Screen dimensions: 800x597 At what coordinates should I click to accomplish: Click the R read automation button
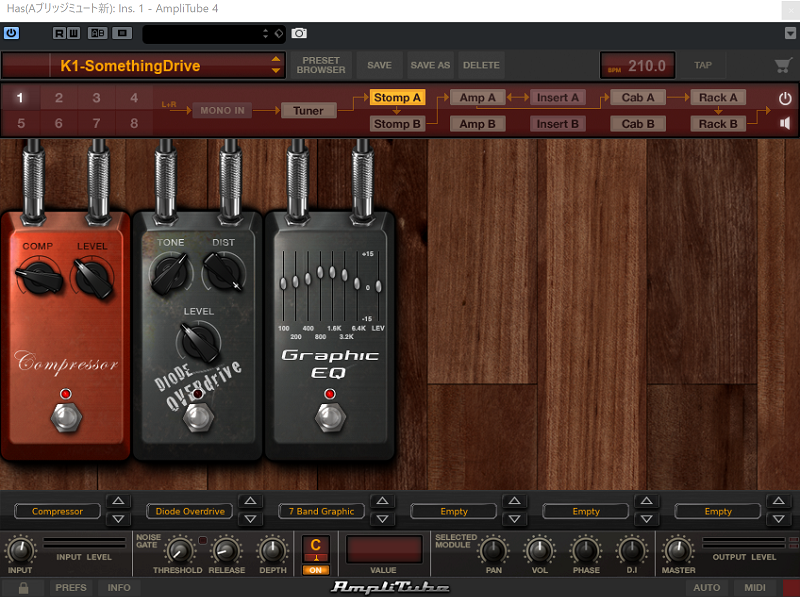[x=60, y=33]
